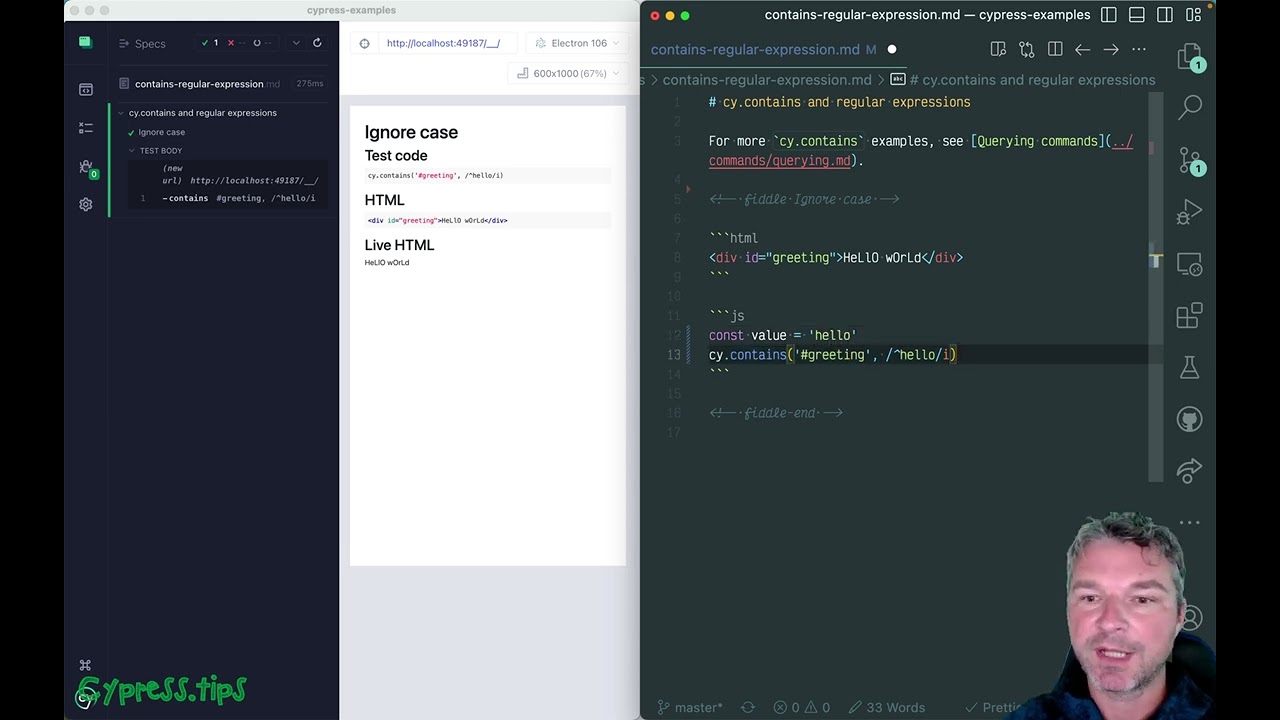Open the Cypress runs list icon
Image resolution: width=1280 pixels, height=720 pixels.
click(85, 128)
